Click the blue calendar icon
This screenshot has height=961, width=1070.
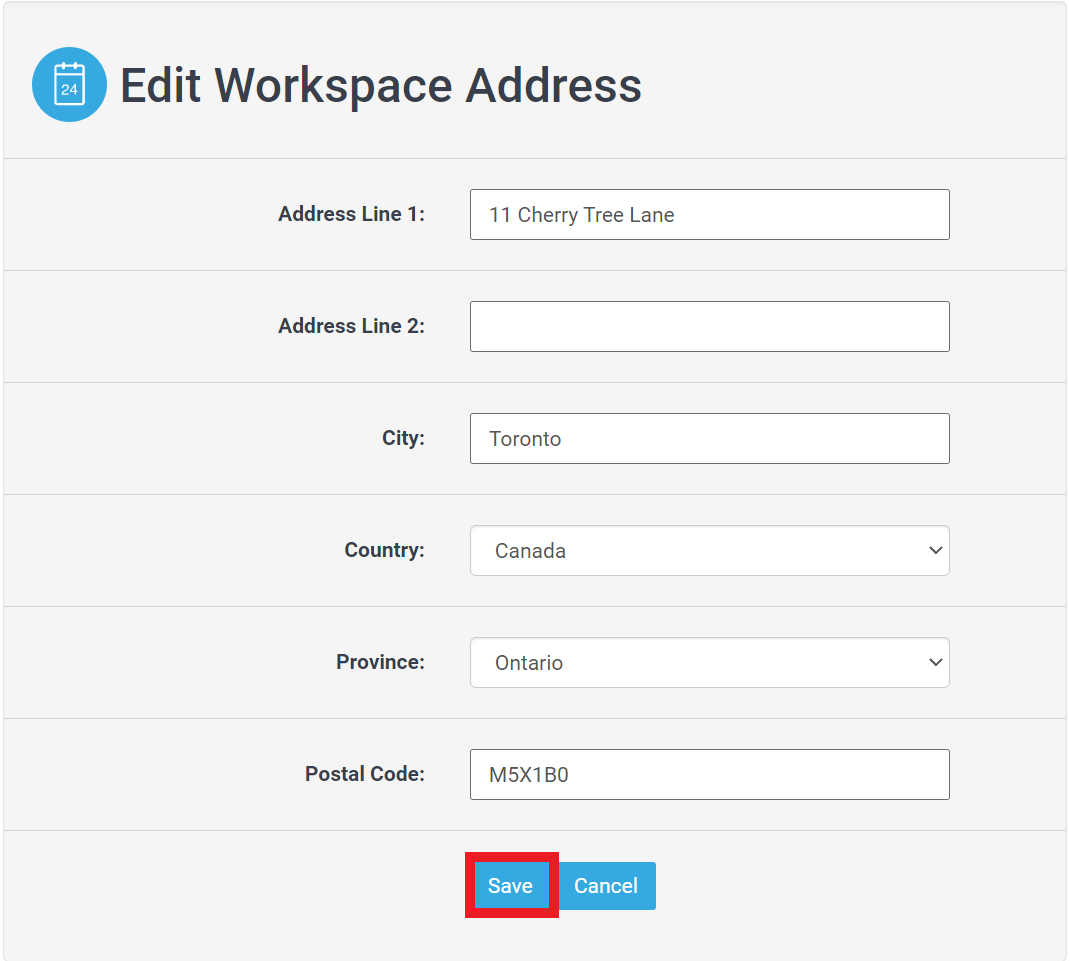click(x=69, y=84)
